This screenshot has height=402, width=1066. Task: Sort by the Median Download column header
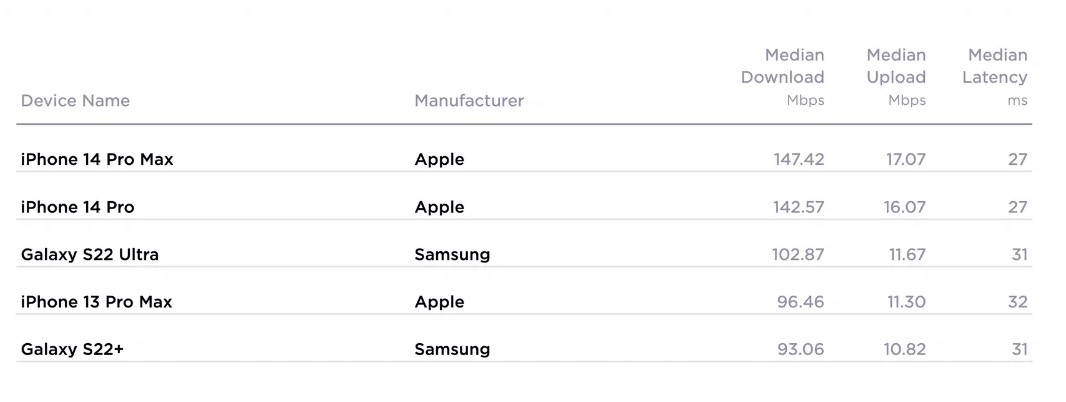pos(783,76)
